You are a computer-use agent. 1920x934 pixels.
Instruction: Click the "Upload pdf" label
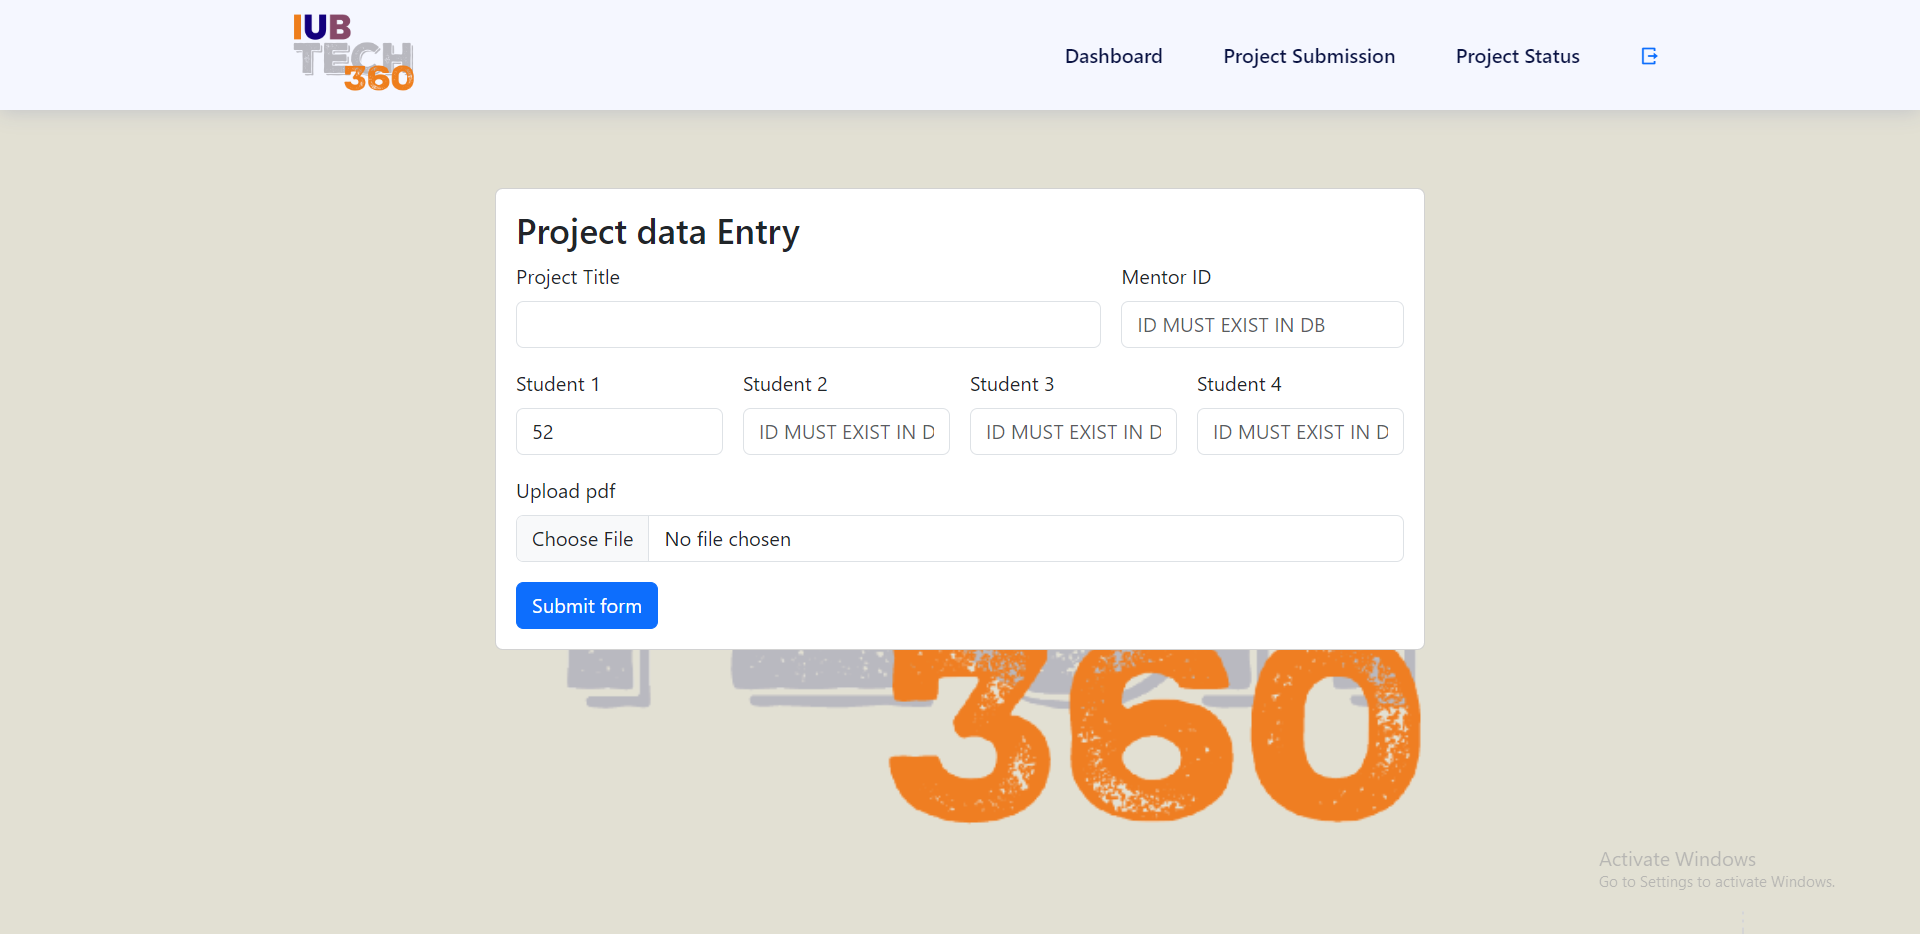pos(565,492)
